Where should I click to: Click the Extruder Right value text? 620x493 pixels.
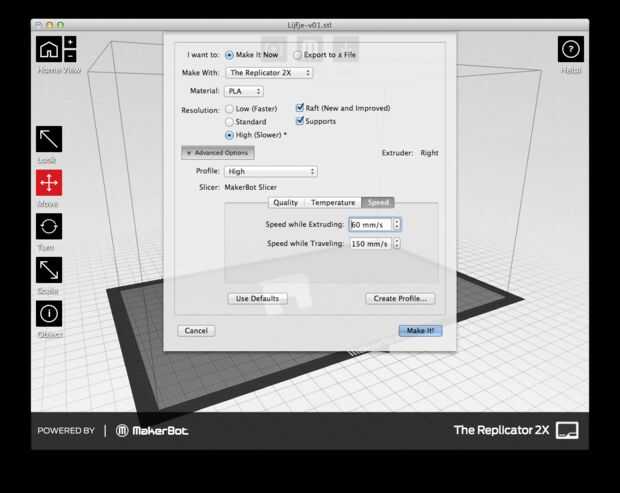(429, 153)
